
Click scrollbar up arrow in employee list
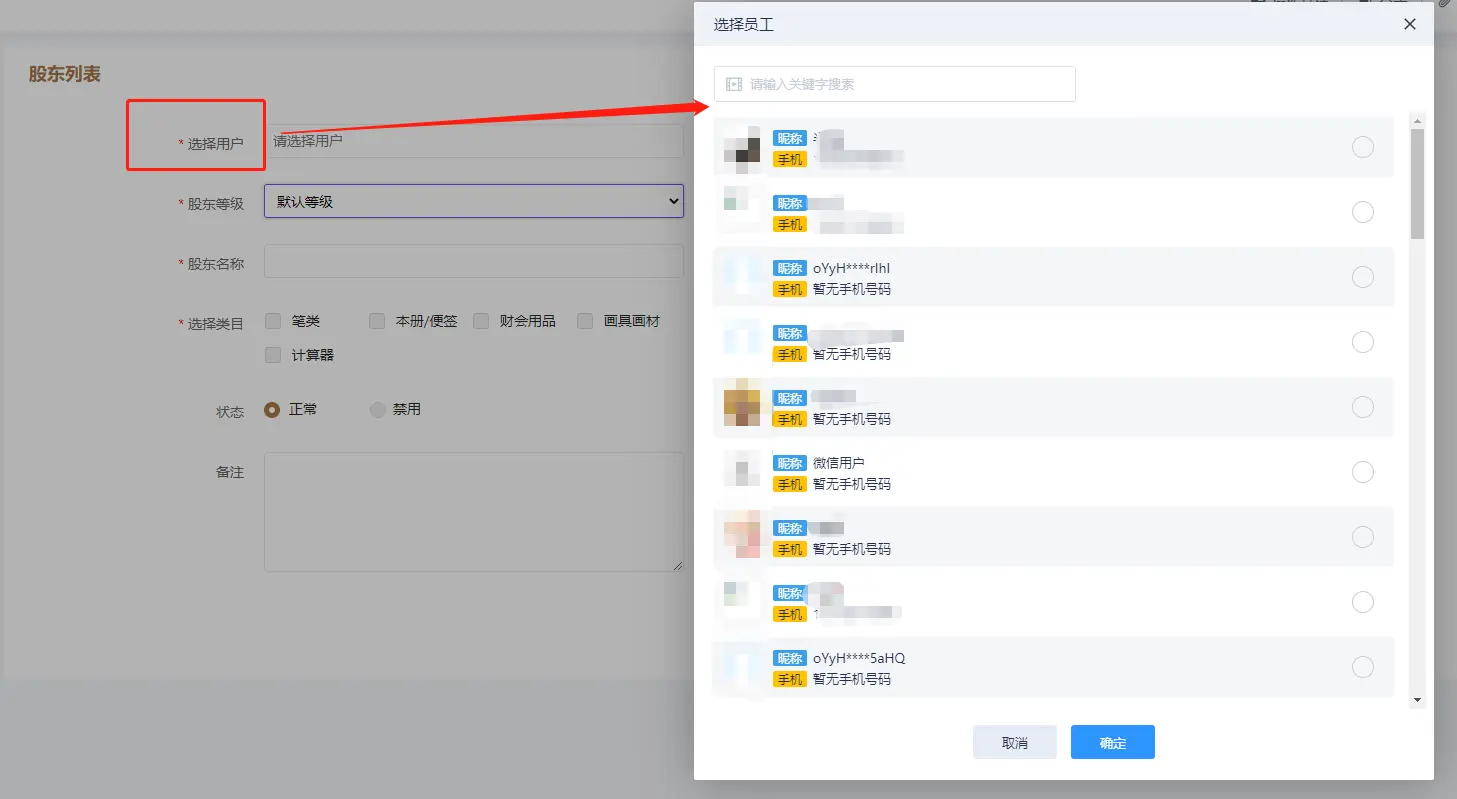click(1417, 121)
